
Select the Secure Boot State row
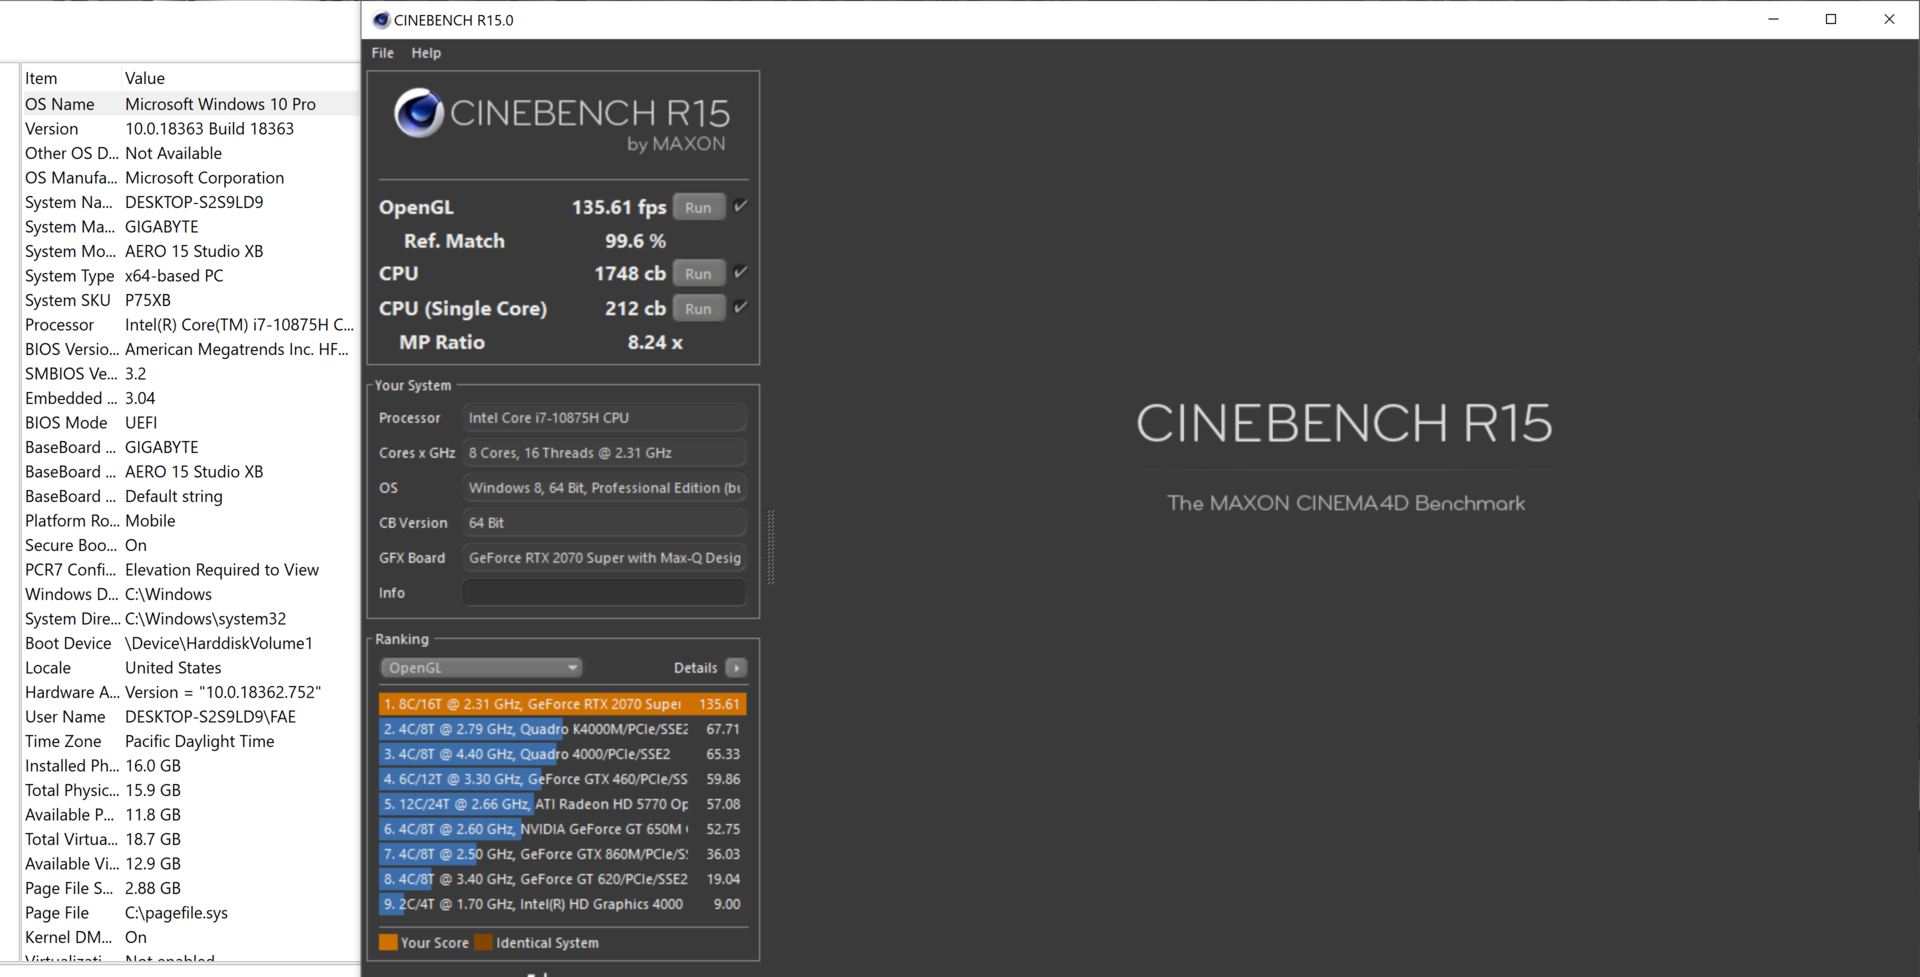coord(190,545)
